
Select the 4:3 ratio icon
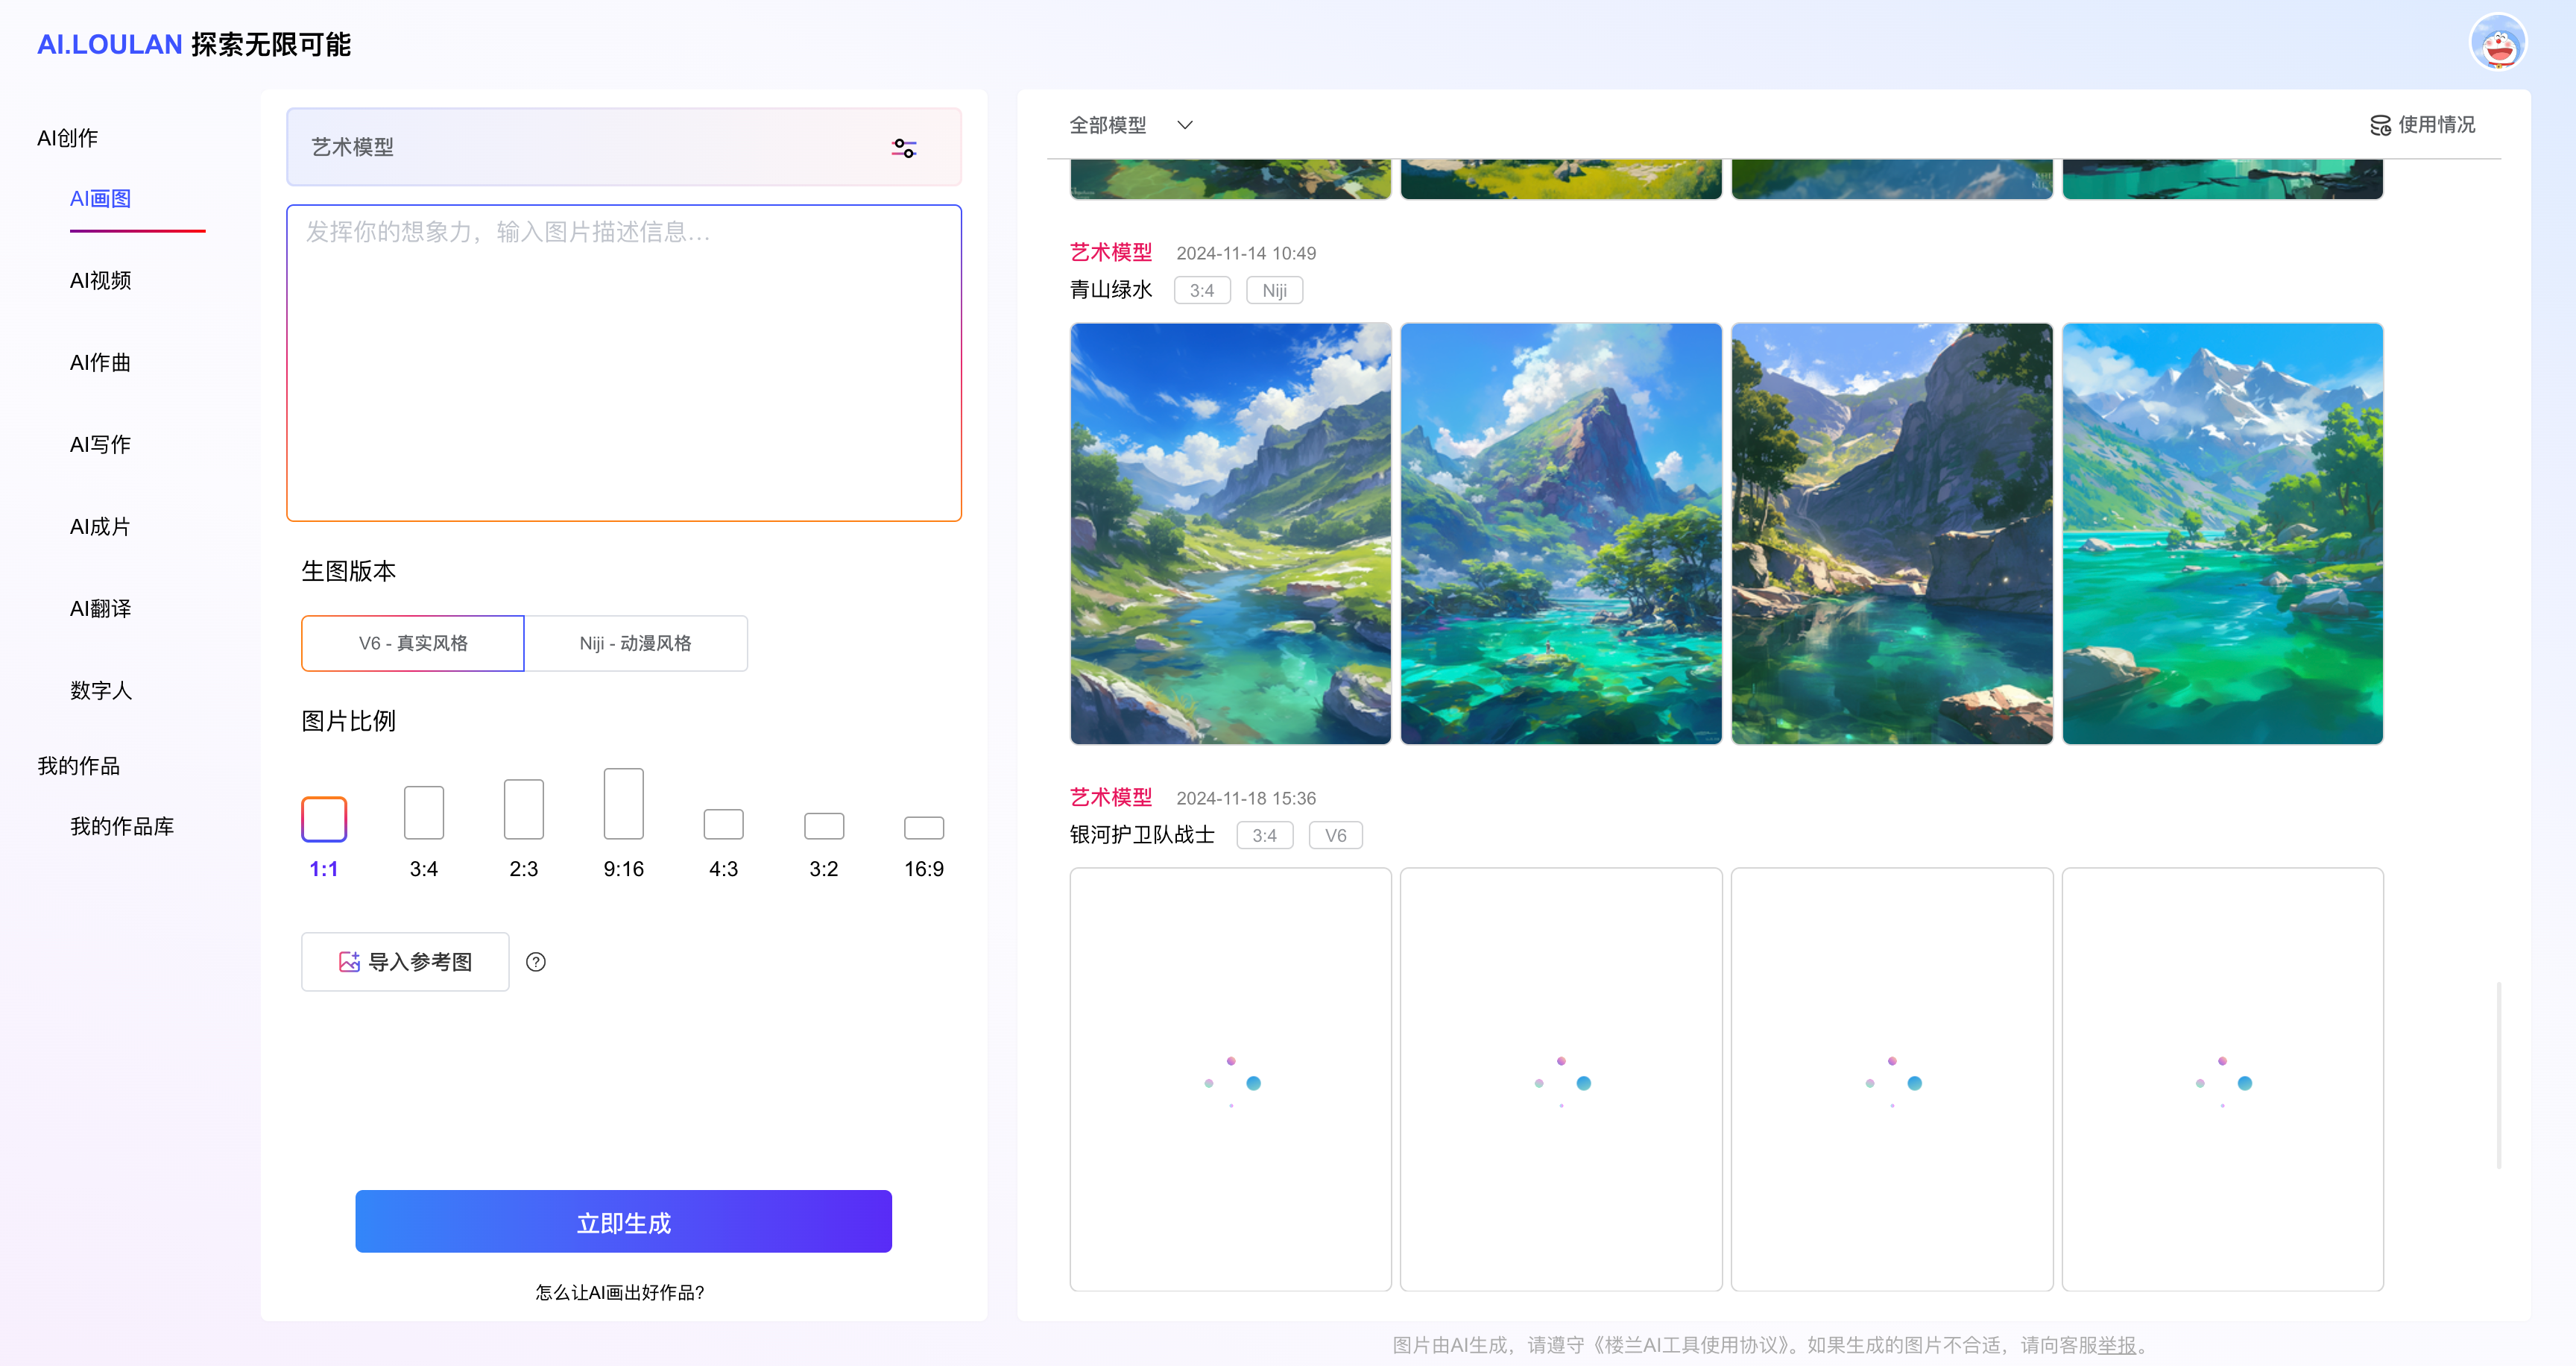pyautogui.click(x=723, y=824)
